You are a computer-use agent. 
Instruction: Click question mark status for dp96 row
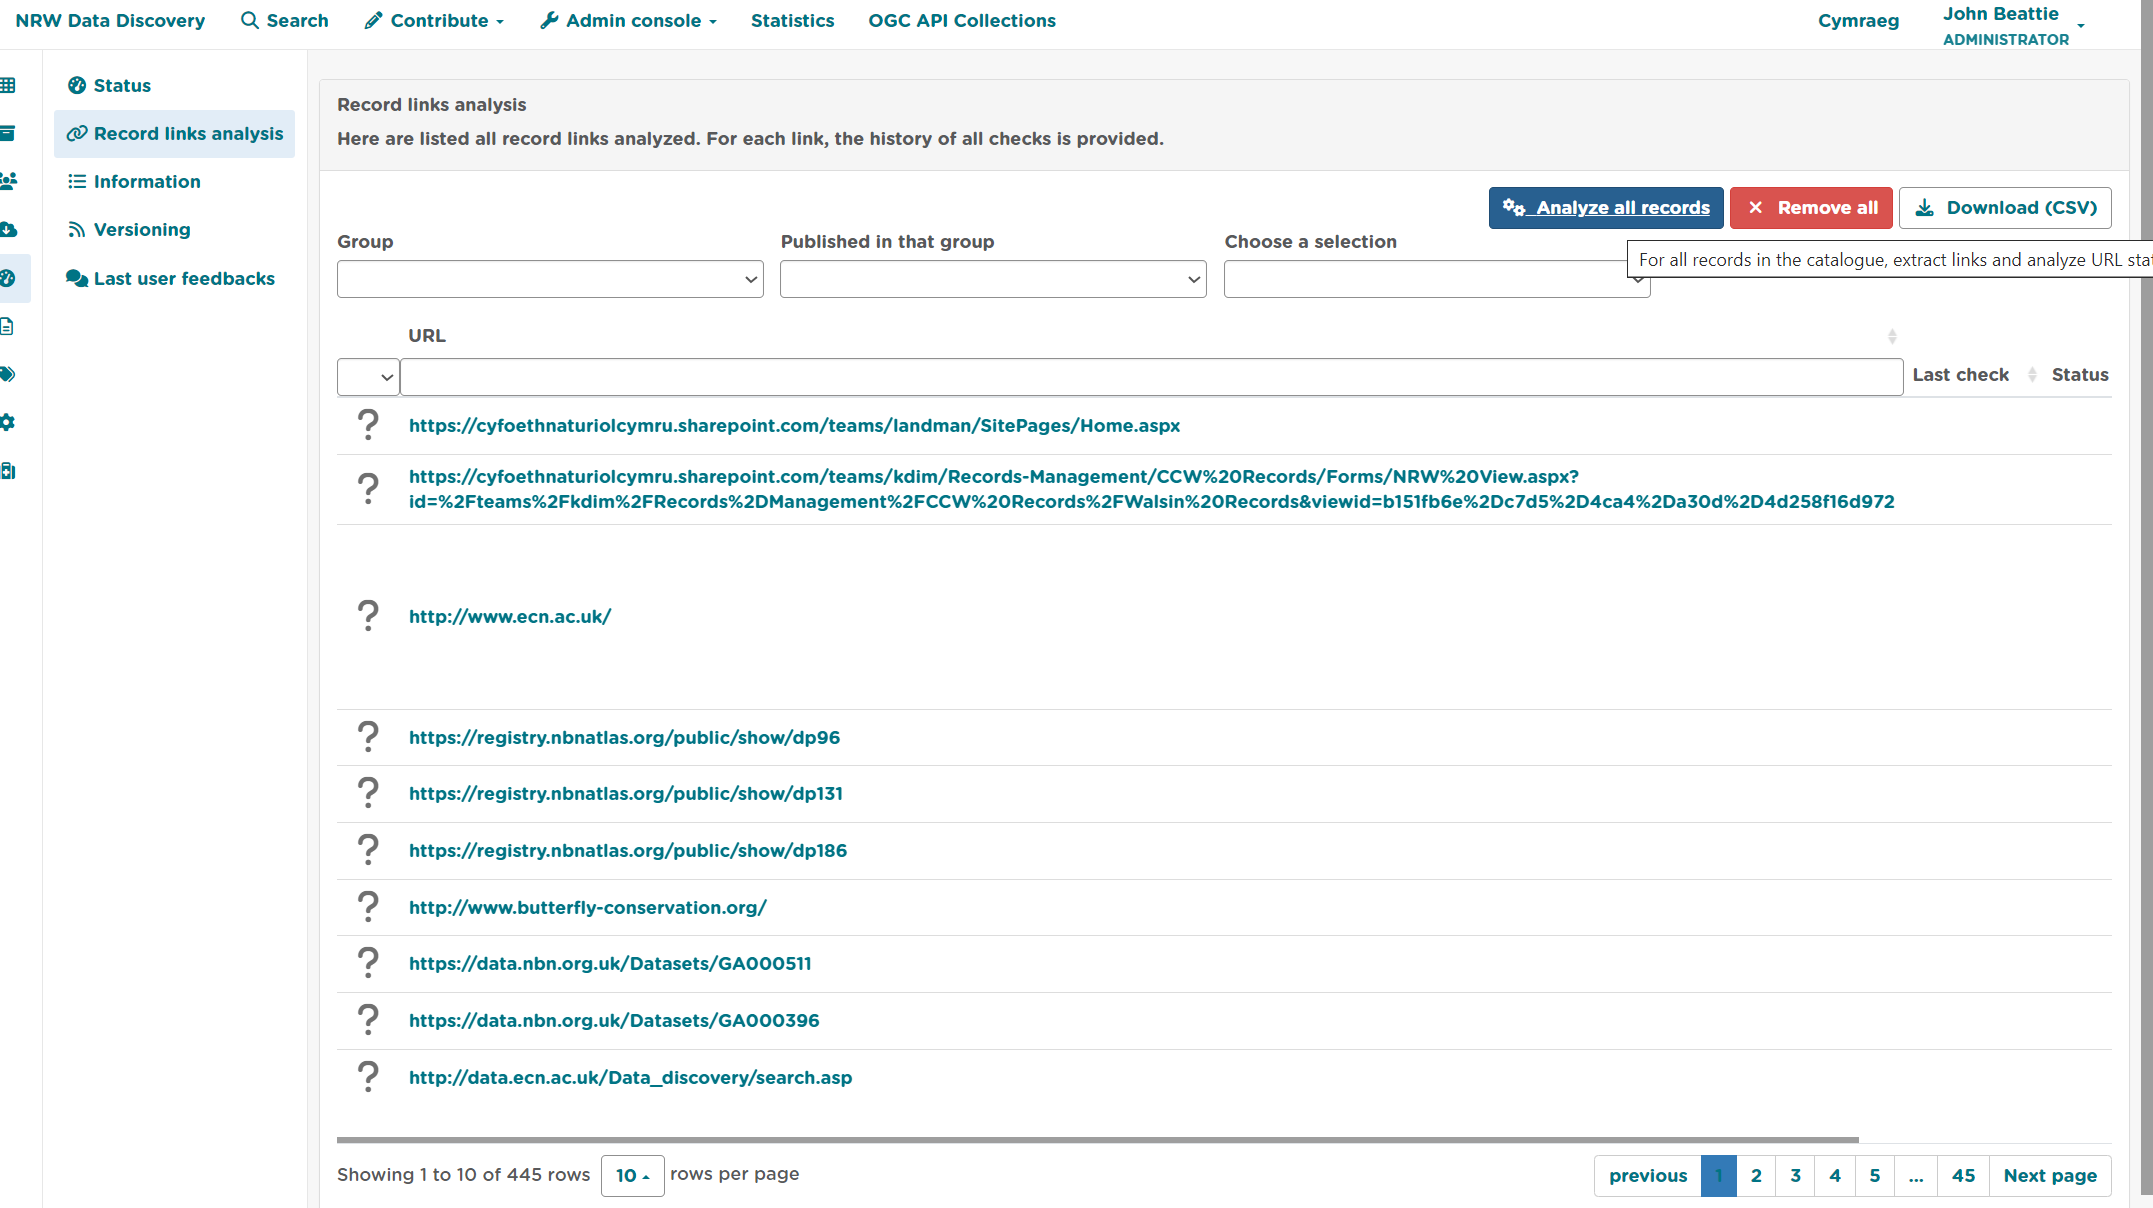coord(368,737)
